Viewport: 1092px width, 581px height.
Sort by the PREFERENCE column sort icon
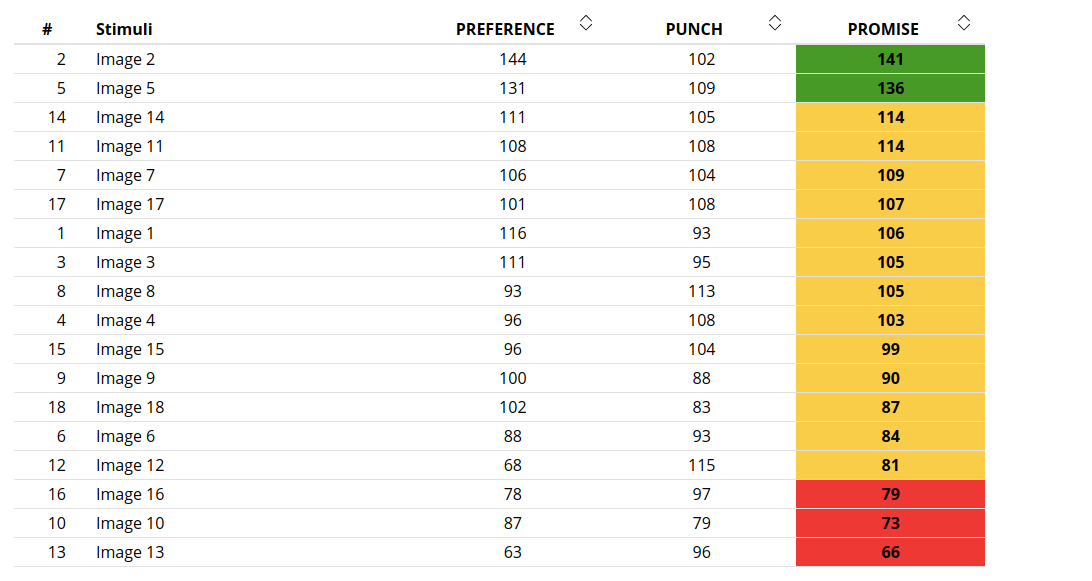click(x=586, y=23)
